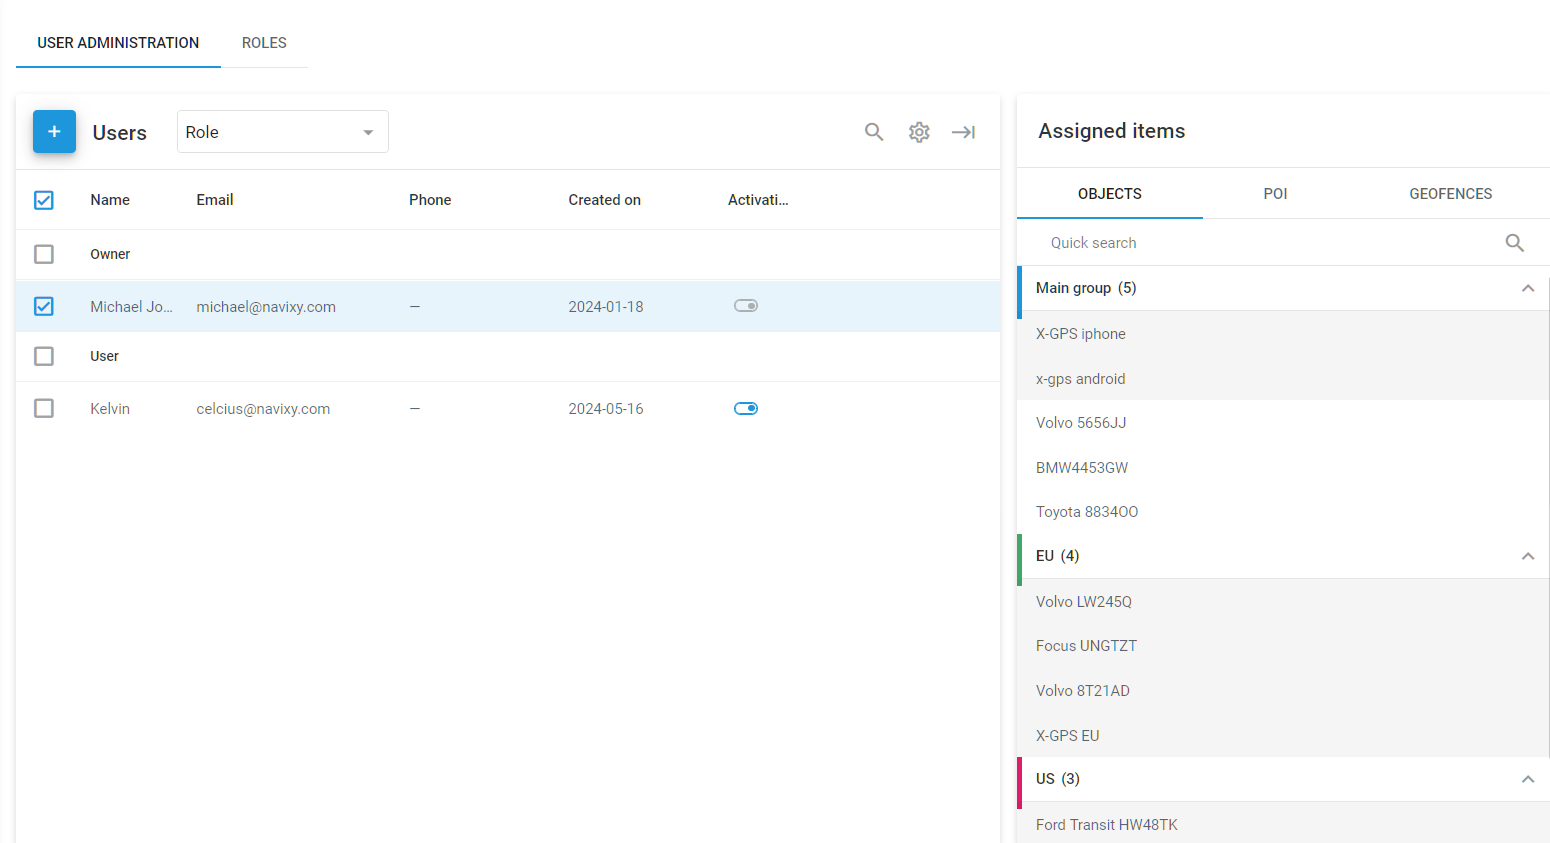Click into the Quick search field
The height and width of the screenshot is (843, 1550).
[1270, 243]
